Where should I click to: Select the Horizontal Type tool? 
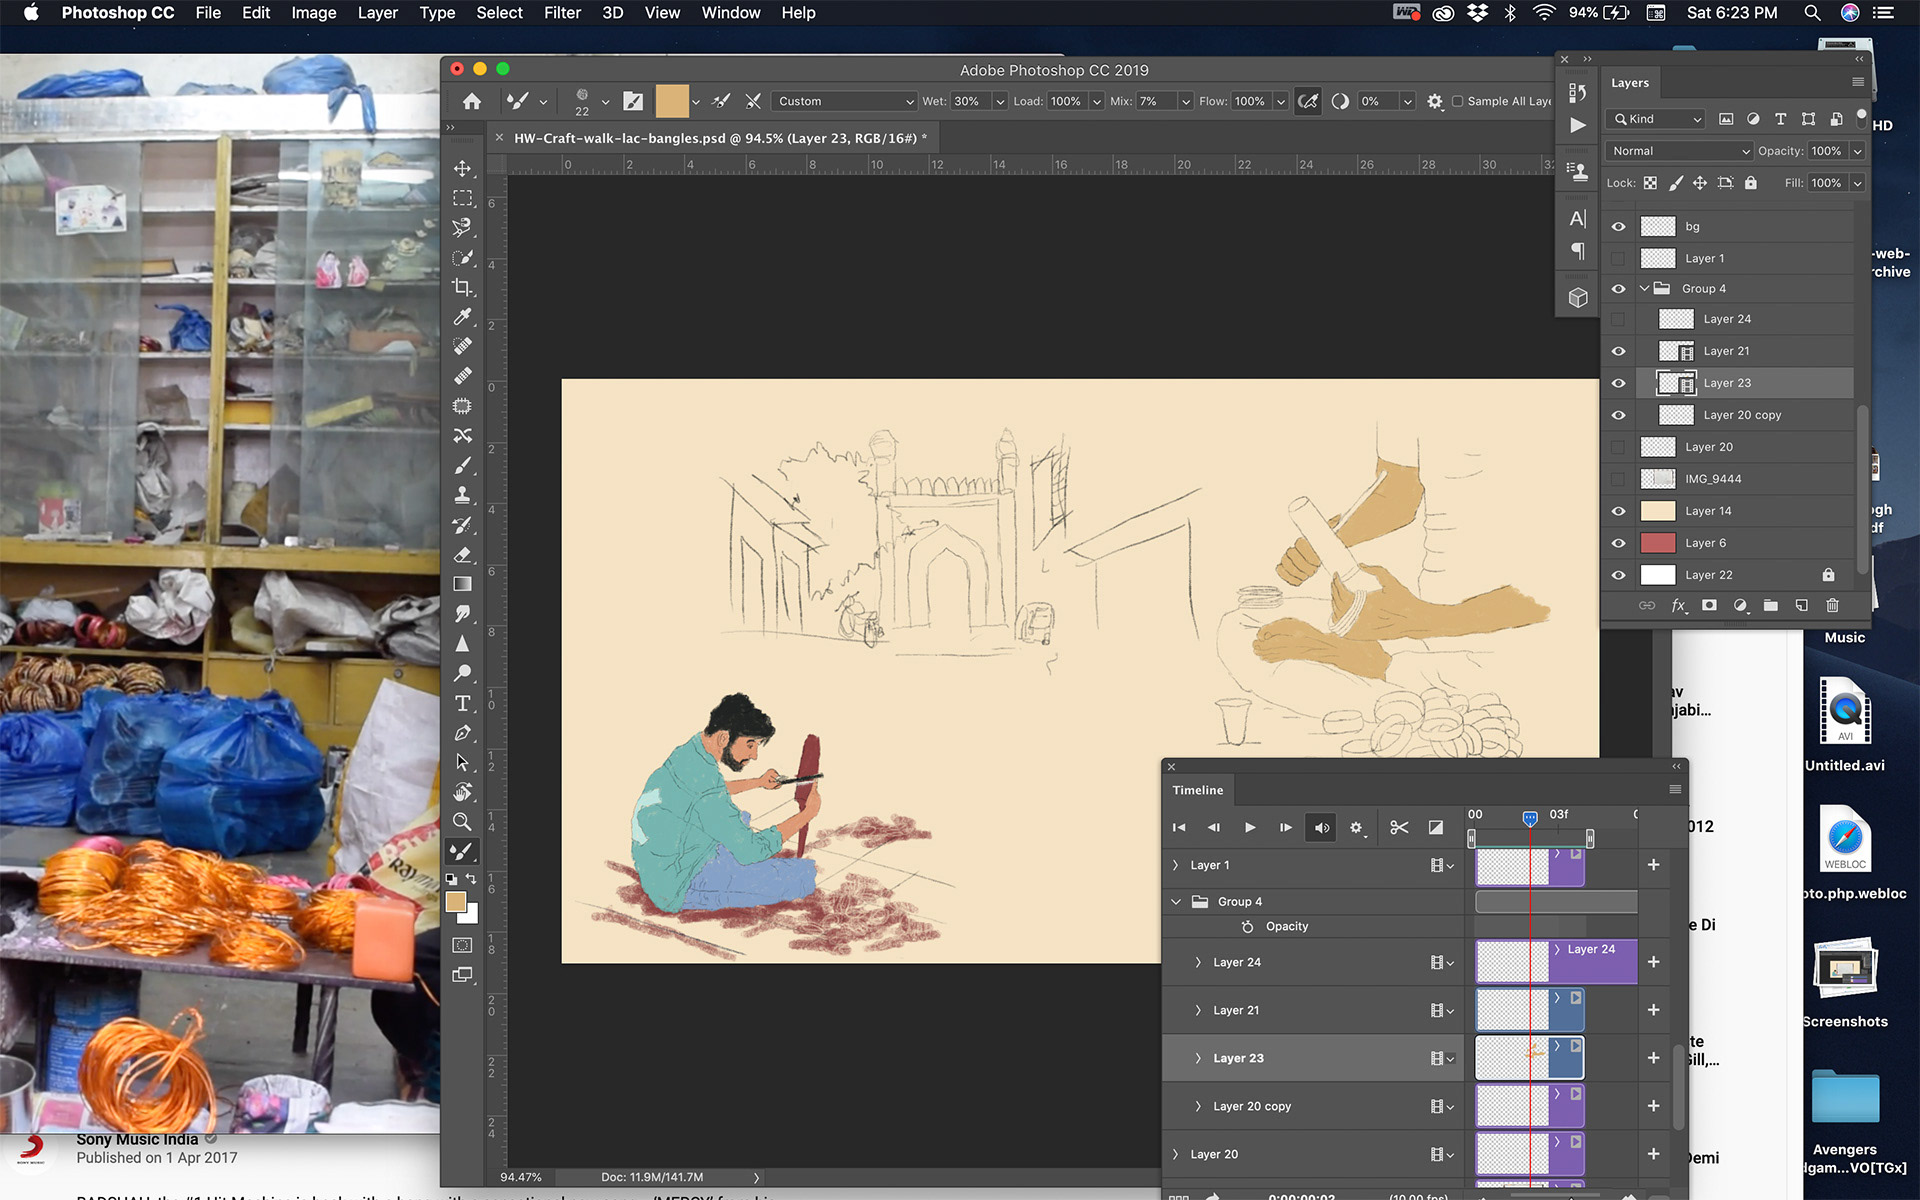(x=462, y=703)
